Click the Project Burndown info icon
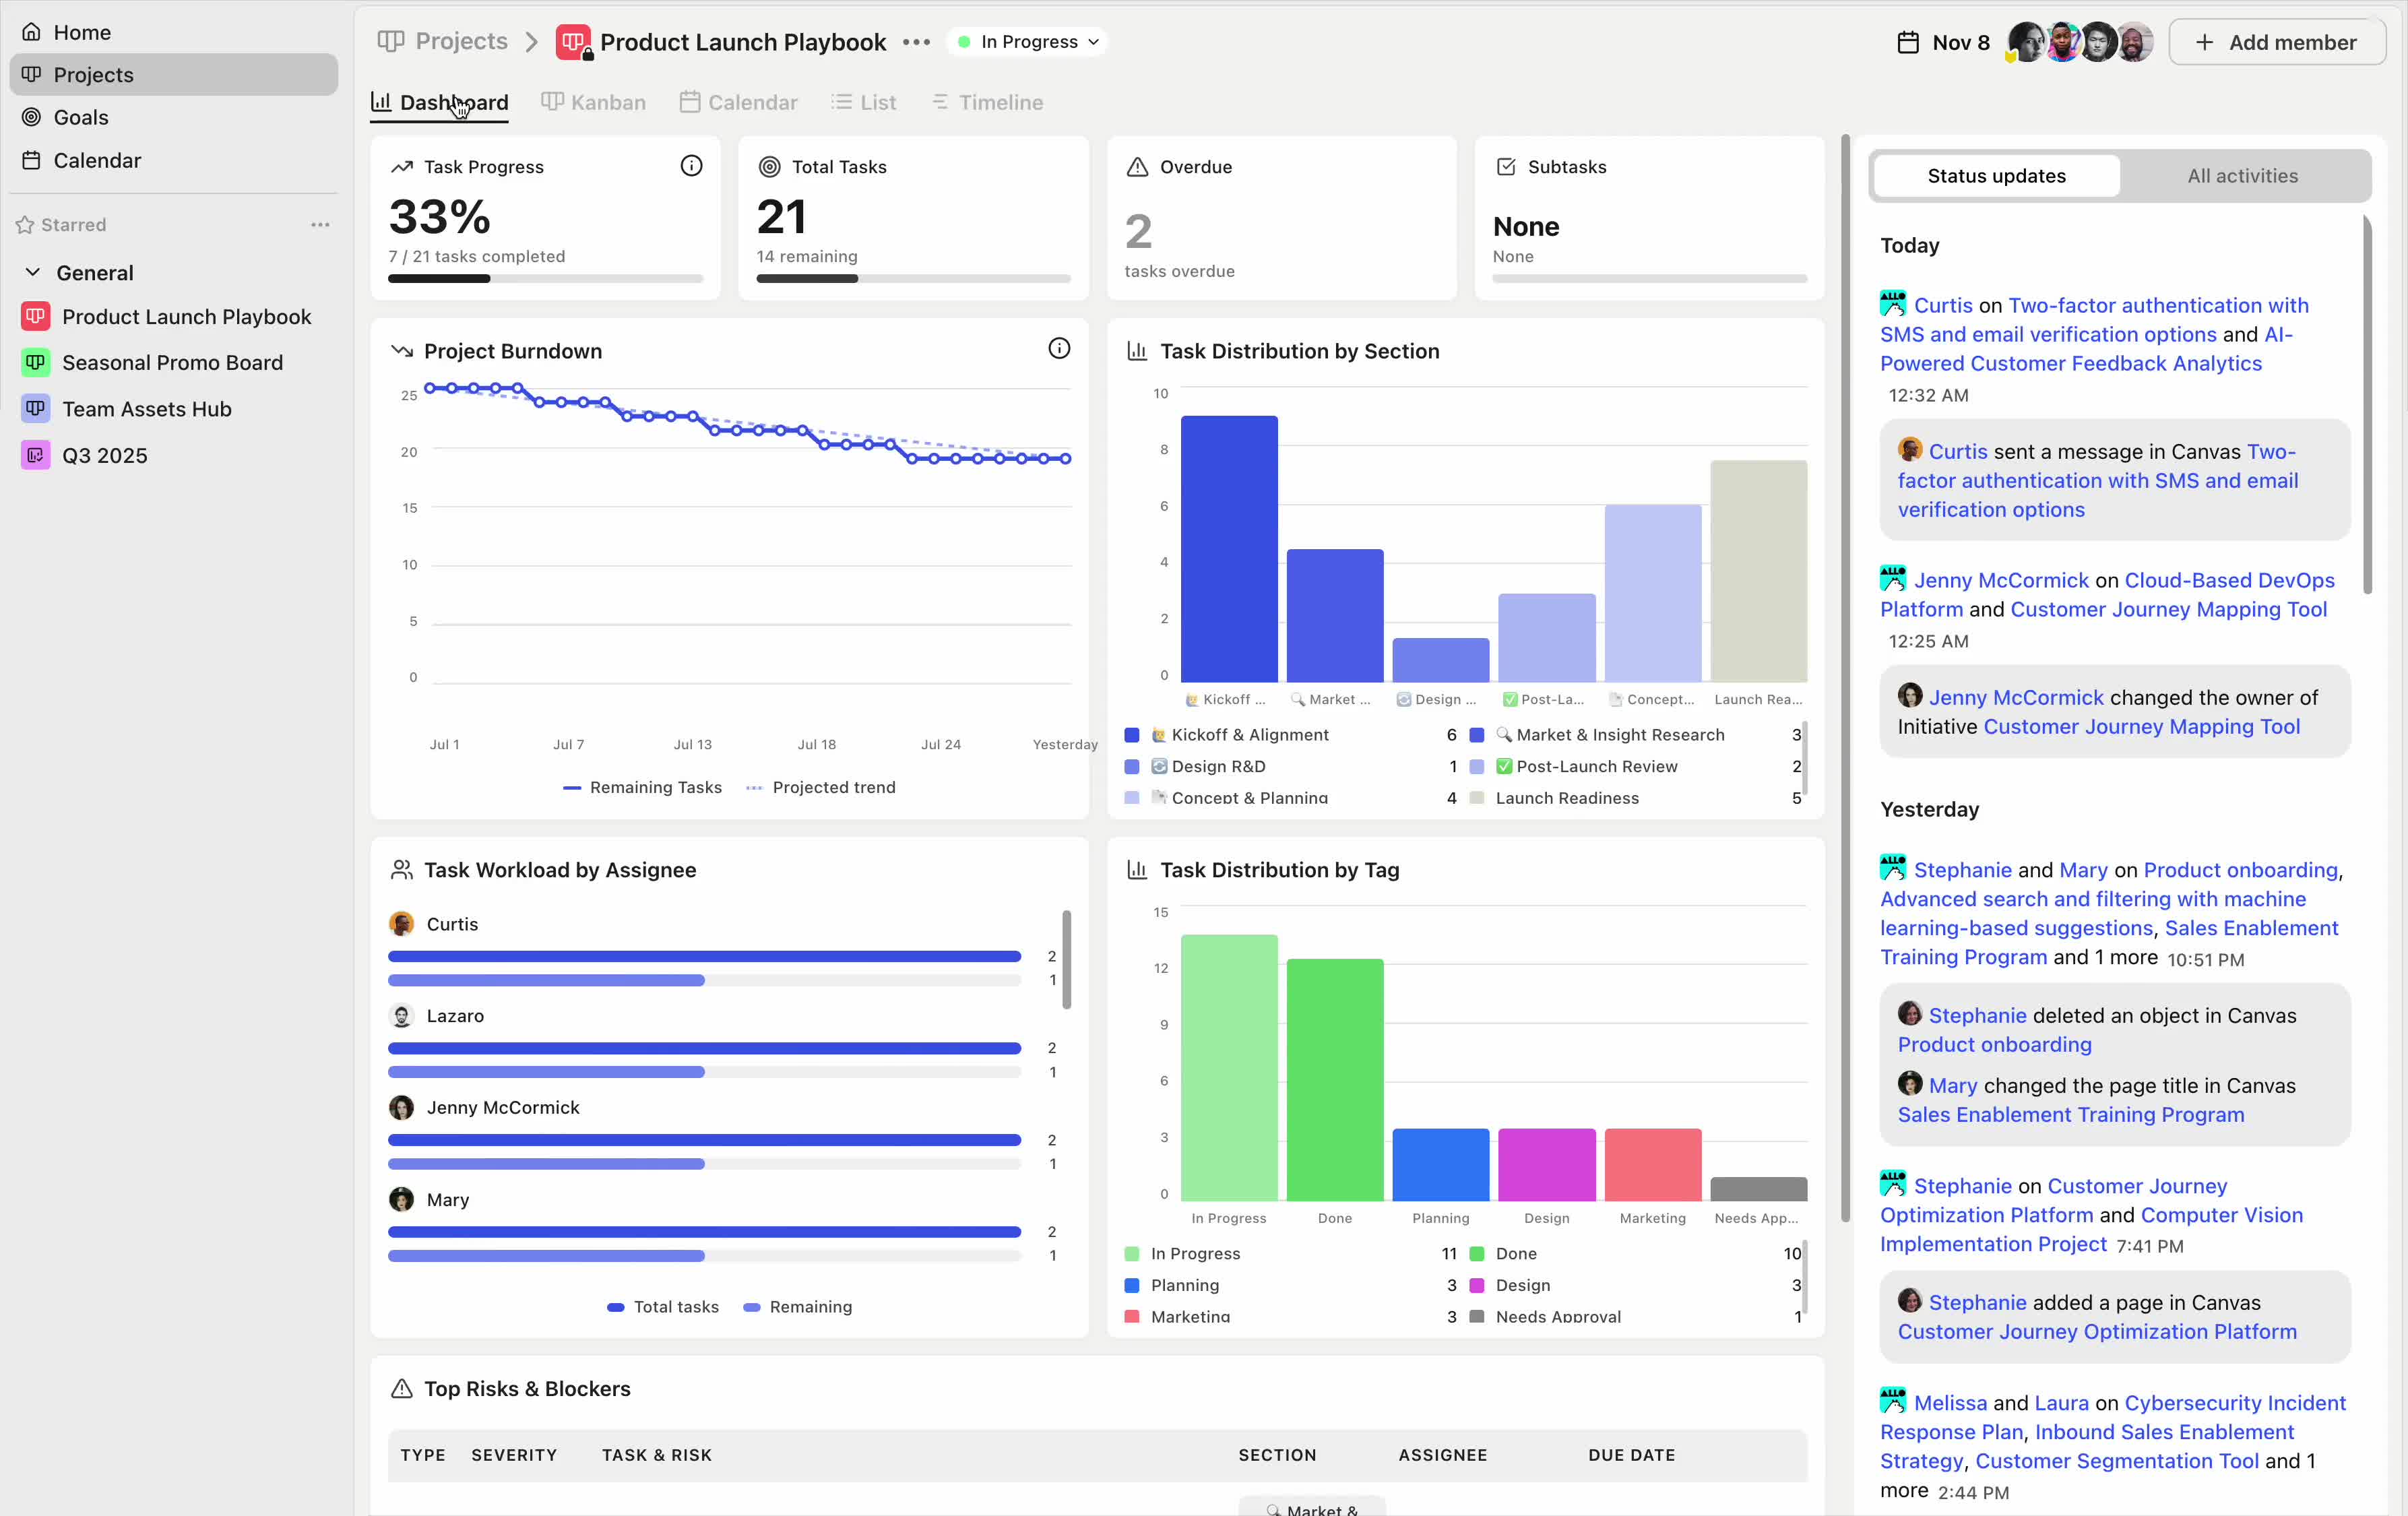This screenshot has width=2408, height=1516. [x=1058, y=349]
